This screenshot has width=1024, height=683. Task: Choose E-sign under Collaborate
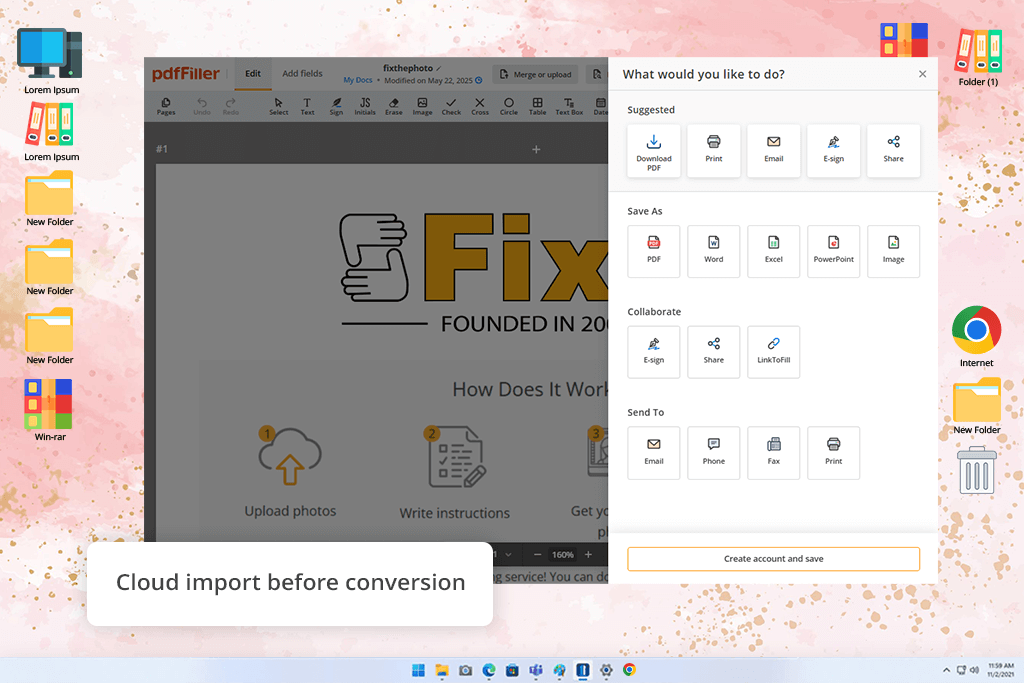pyautogui.click(x=654, y=352)
